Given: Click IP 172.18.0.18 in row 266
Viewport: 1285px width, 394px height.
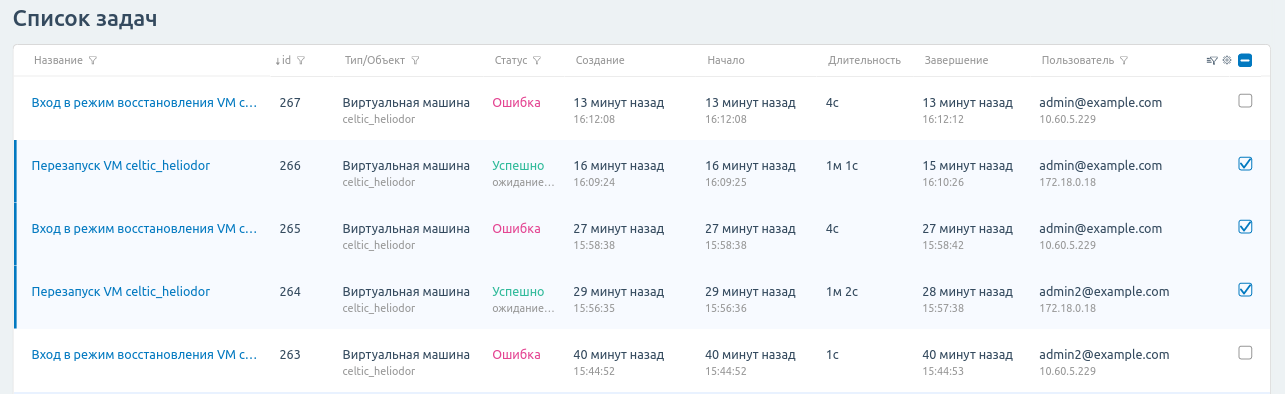Looking at the screenshot, I should click(1068, 183).
